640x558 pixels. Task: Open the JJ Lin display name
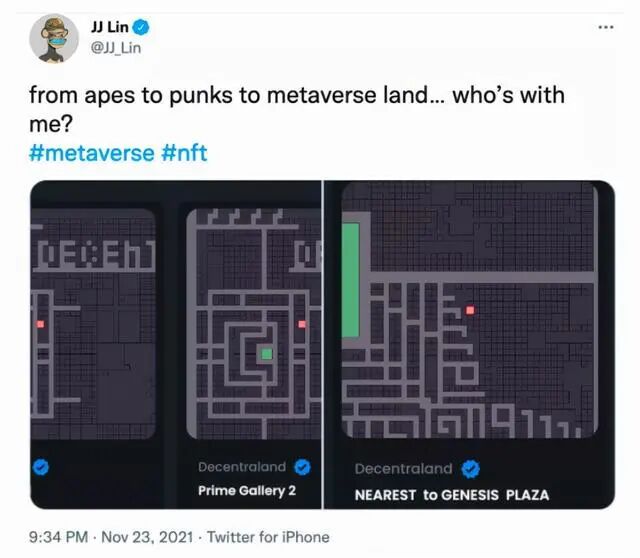tap(109, 27)
